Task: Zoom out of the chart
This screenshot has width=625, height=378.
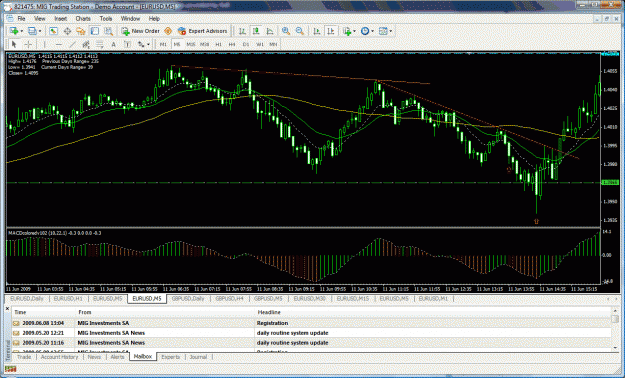Action: pos(300,31)
